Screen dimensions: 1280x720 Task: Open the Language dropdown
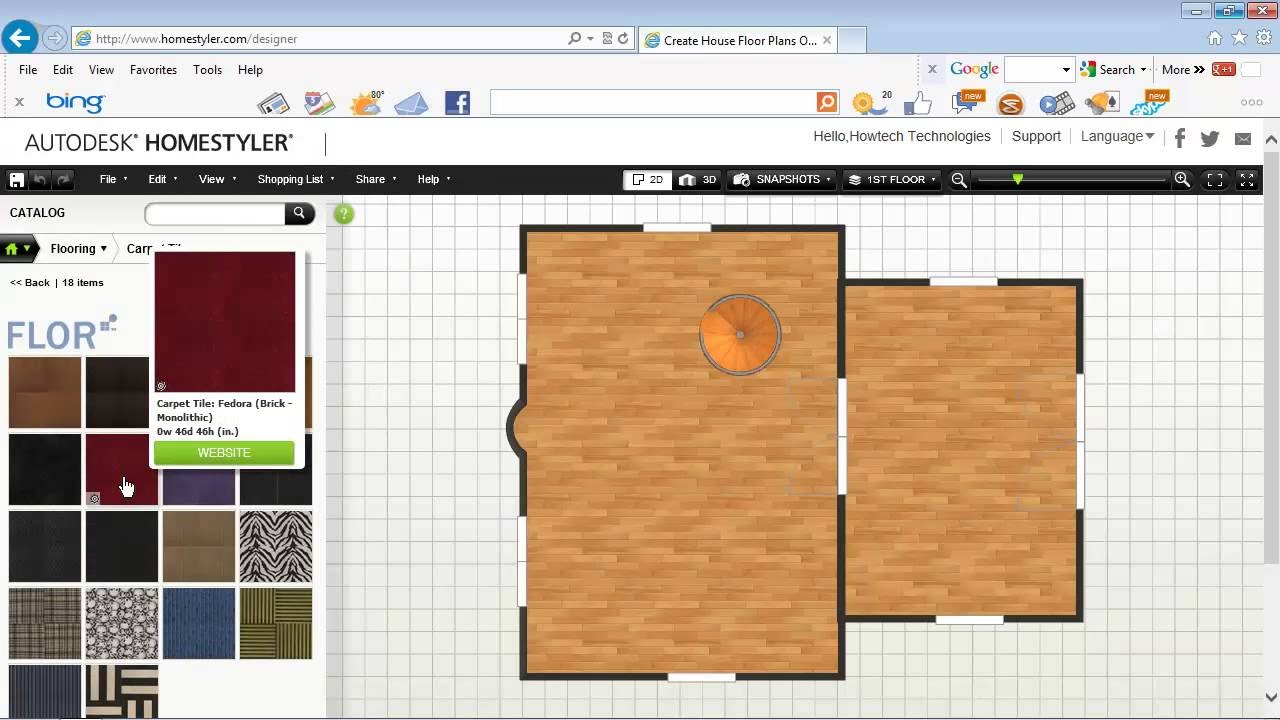pos(1117,136)
